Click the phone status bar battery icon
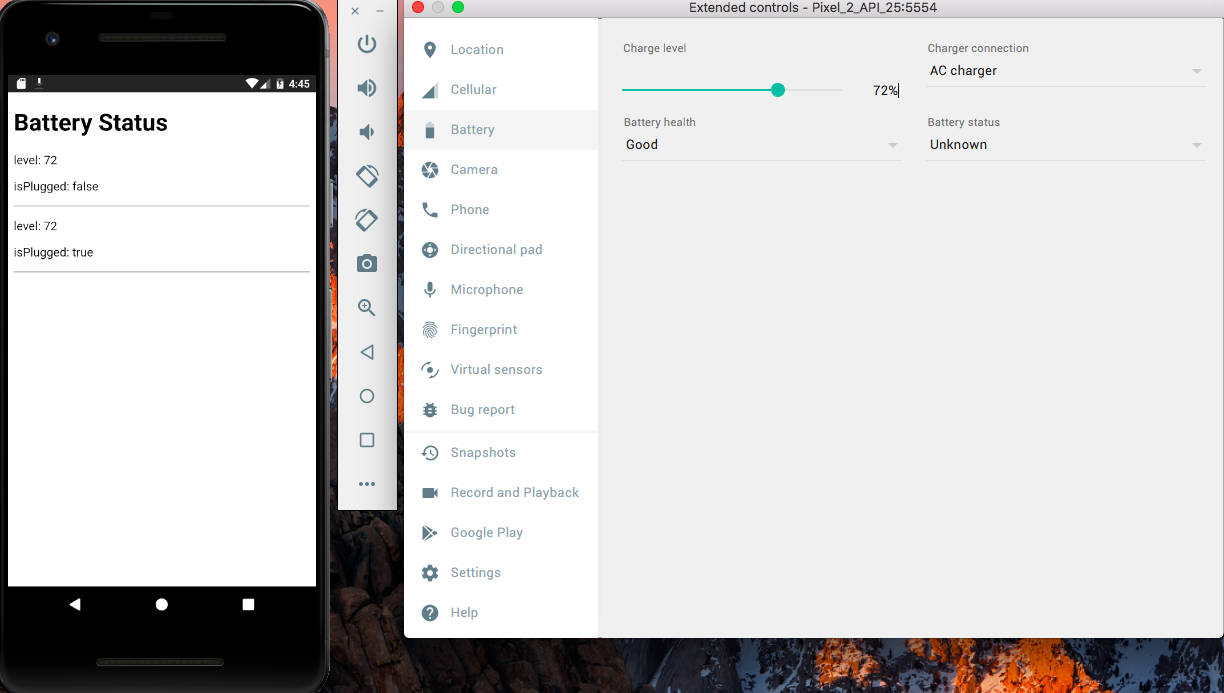Screen dimensions: 1224x693 (280, 84)
